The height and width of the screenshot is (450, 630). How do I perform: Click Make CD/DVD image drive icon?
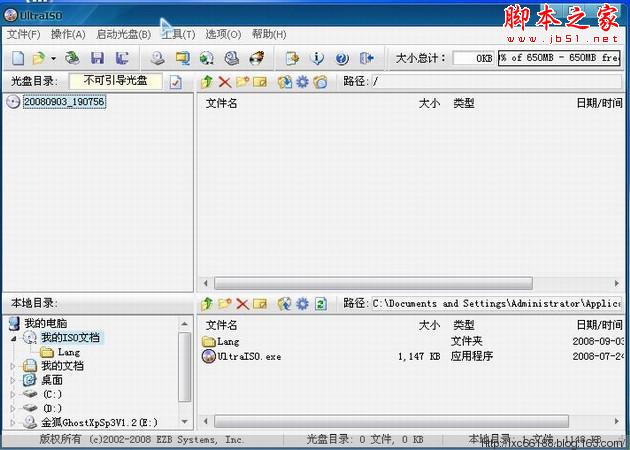tap(158, 59)
